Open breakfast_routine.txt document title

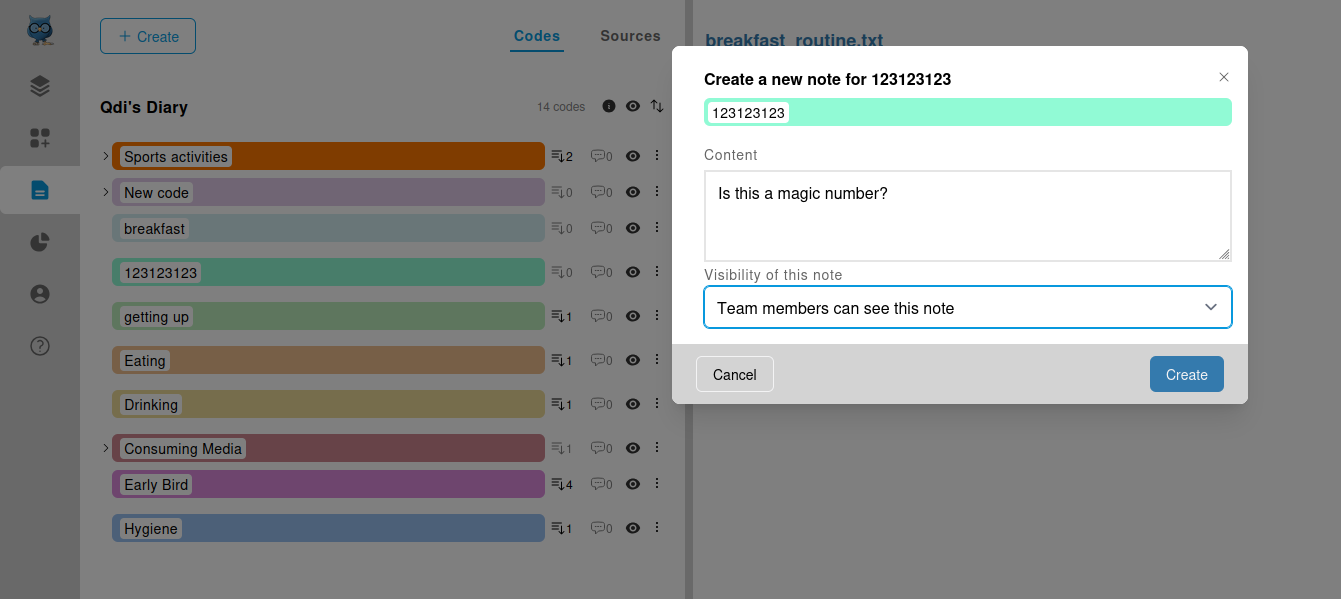(x=794, y=40)
